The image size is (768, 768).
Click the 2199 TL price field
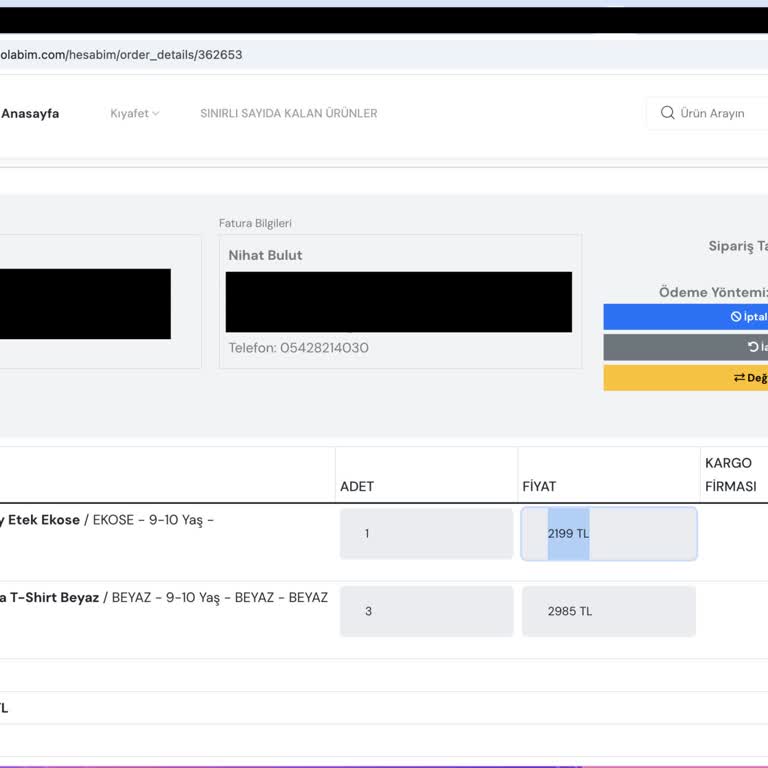click(608, 534)
